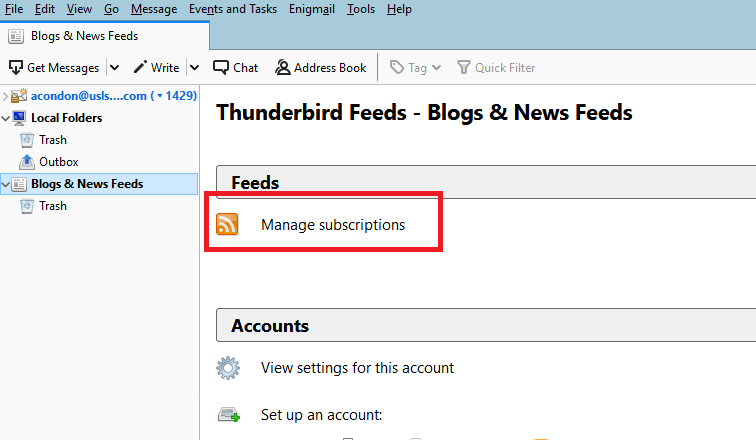Collapse the Local Folders tree
The height and width of the screenshot is (440, 756).
pyautogui.click(x=6, y=118)
